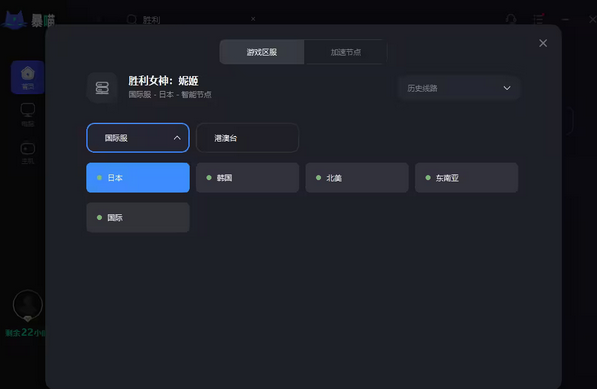597x389 pixels.
Task: Click the 剩余22小时 remaining time text
Action: click(x=25, y=333)
